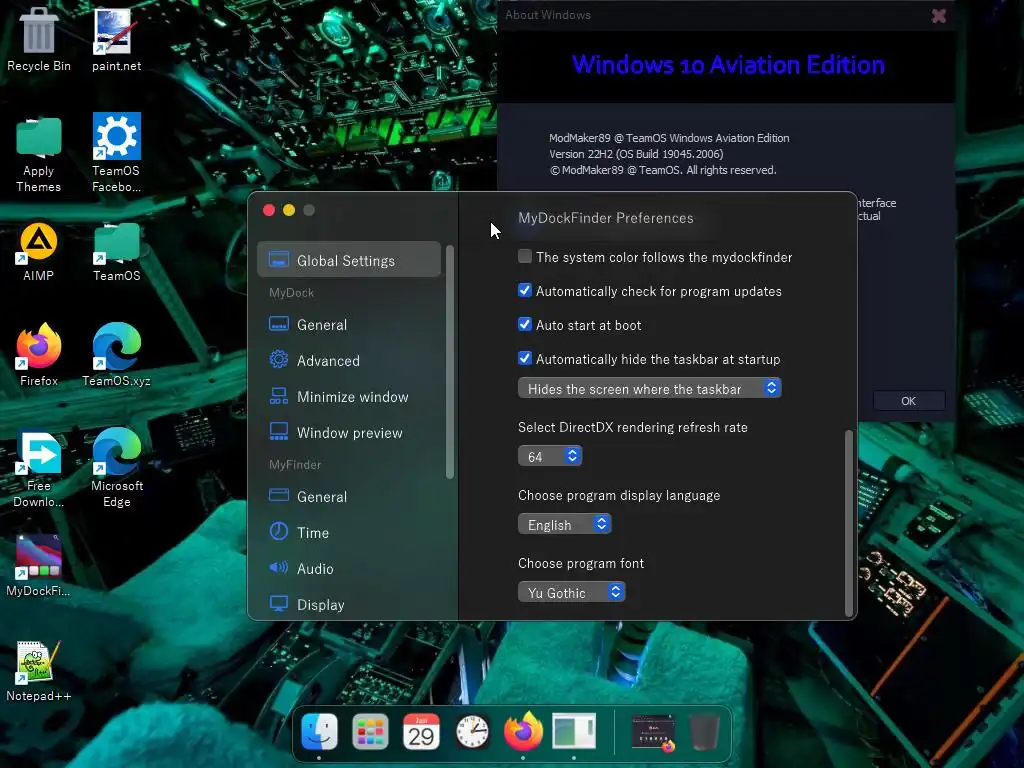Open TeamOS.xyz Edge shortcut
Screen dimensions: 1024x768
tap(116, 355)
